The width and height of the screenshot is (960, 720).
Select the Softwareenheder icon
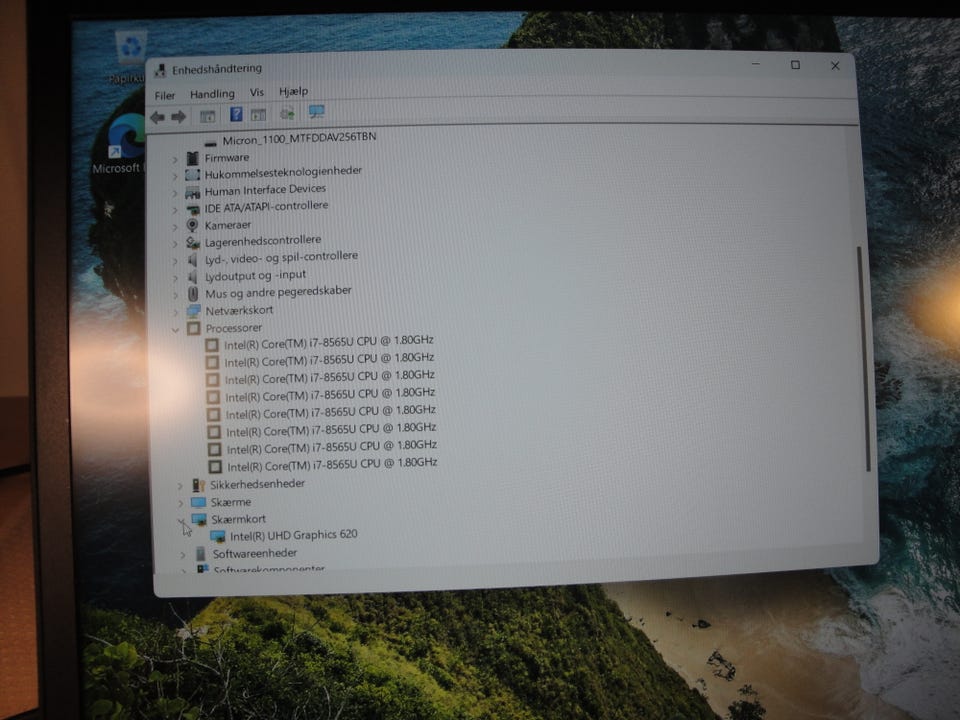click(x=200, y=554)
